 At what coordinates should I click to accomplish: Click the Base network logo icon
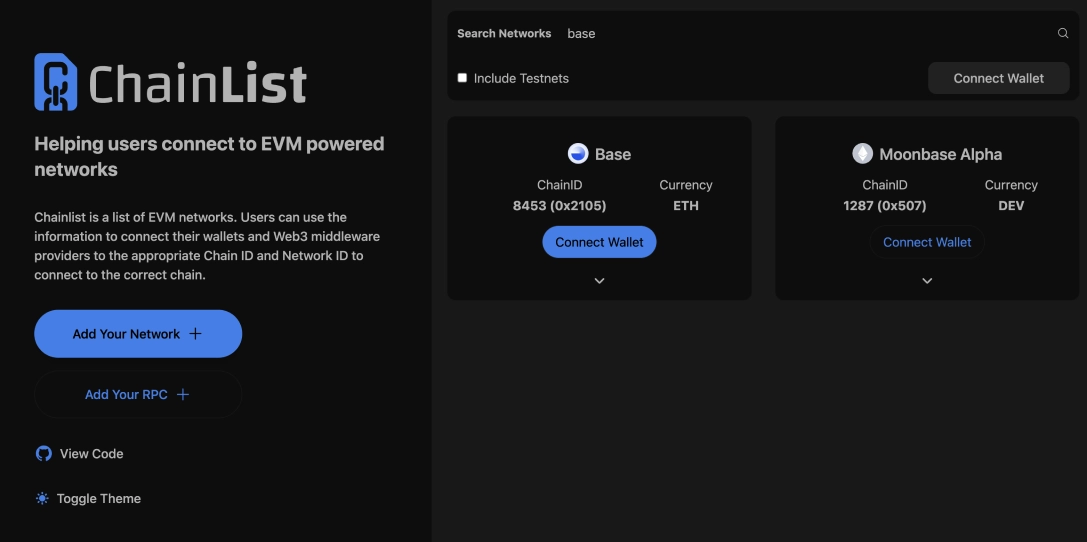point(578,154)
